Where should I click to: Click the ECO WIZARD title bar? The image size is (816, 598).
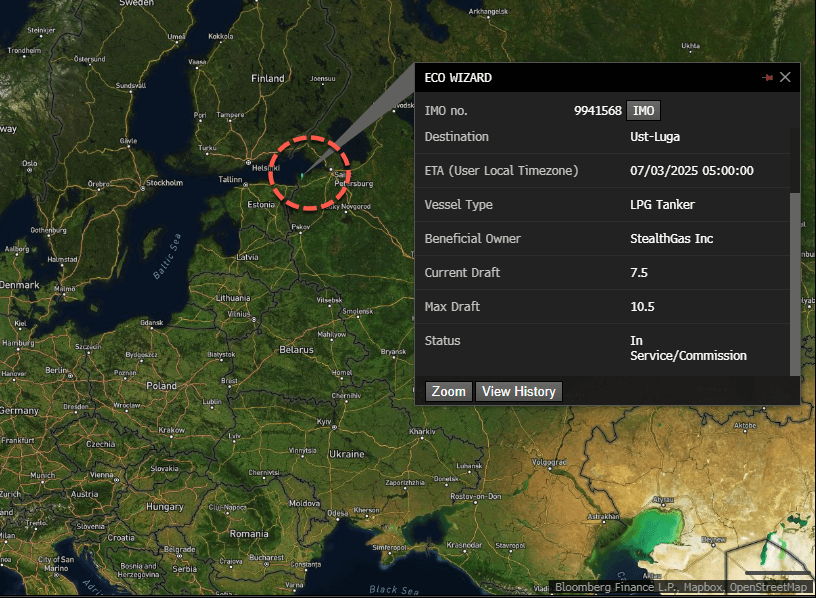(580, 77)
